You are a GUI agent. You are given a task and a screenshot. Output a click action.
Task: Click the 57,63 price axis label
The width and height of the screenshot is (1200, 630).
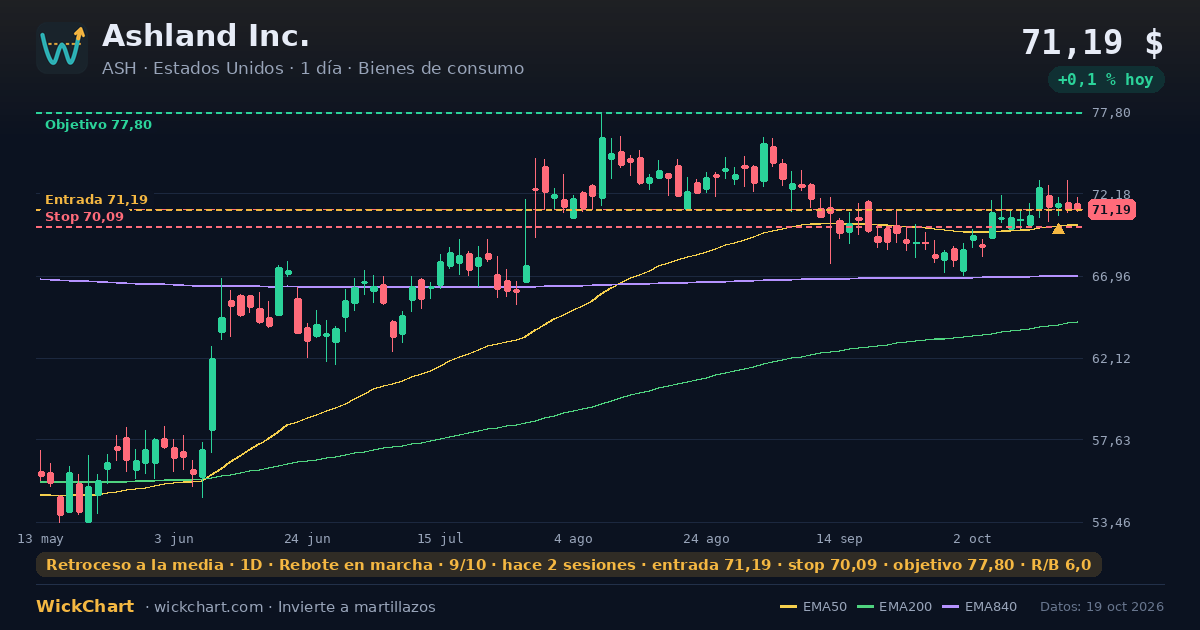tap(1112, 440)
